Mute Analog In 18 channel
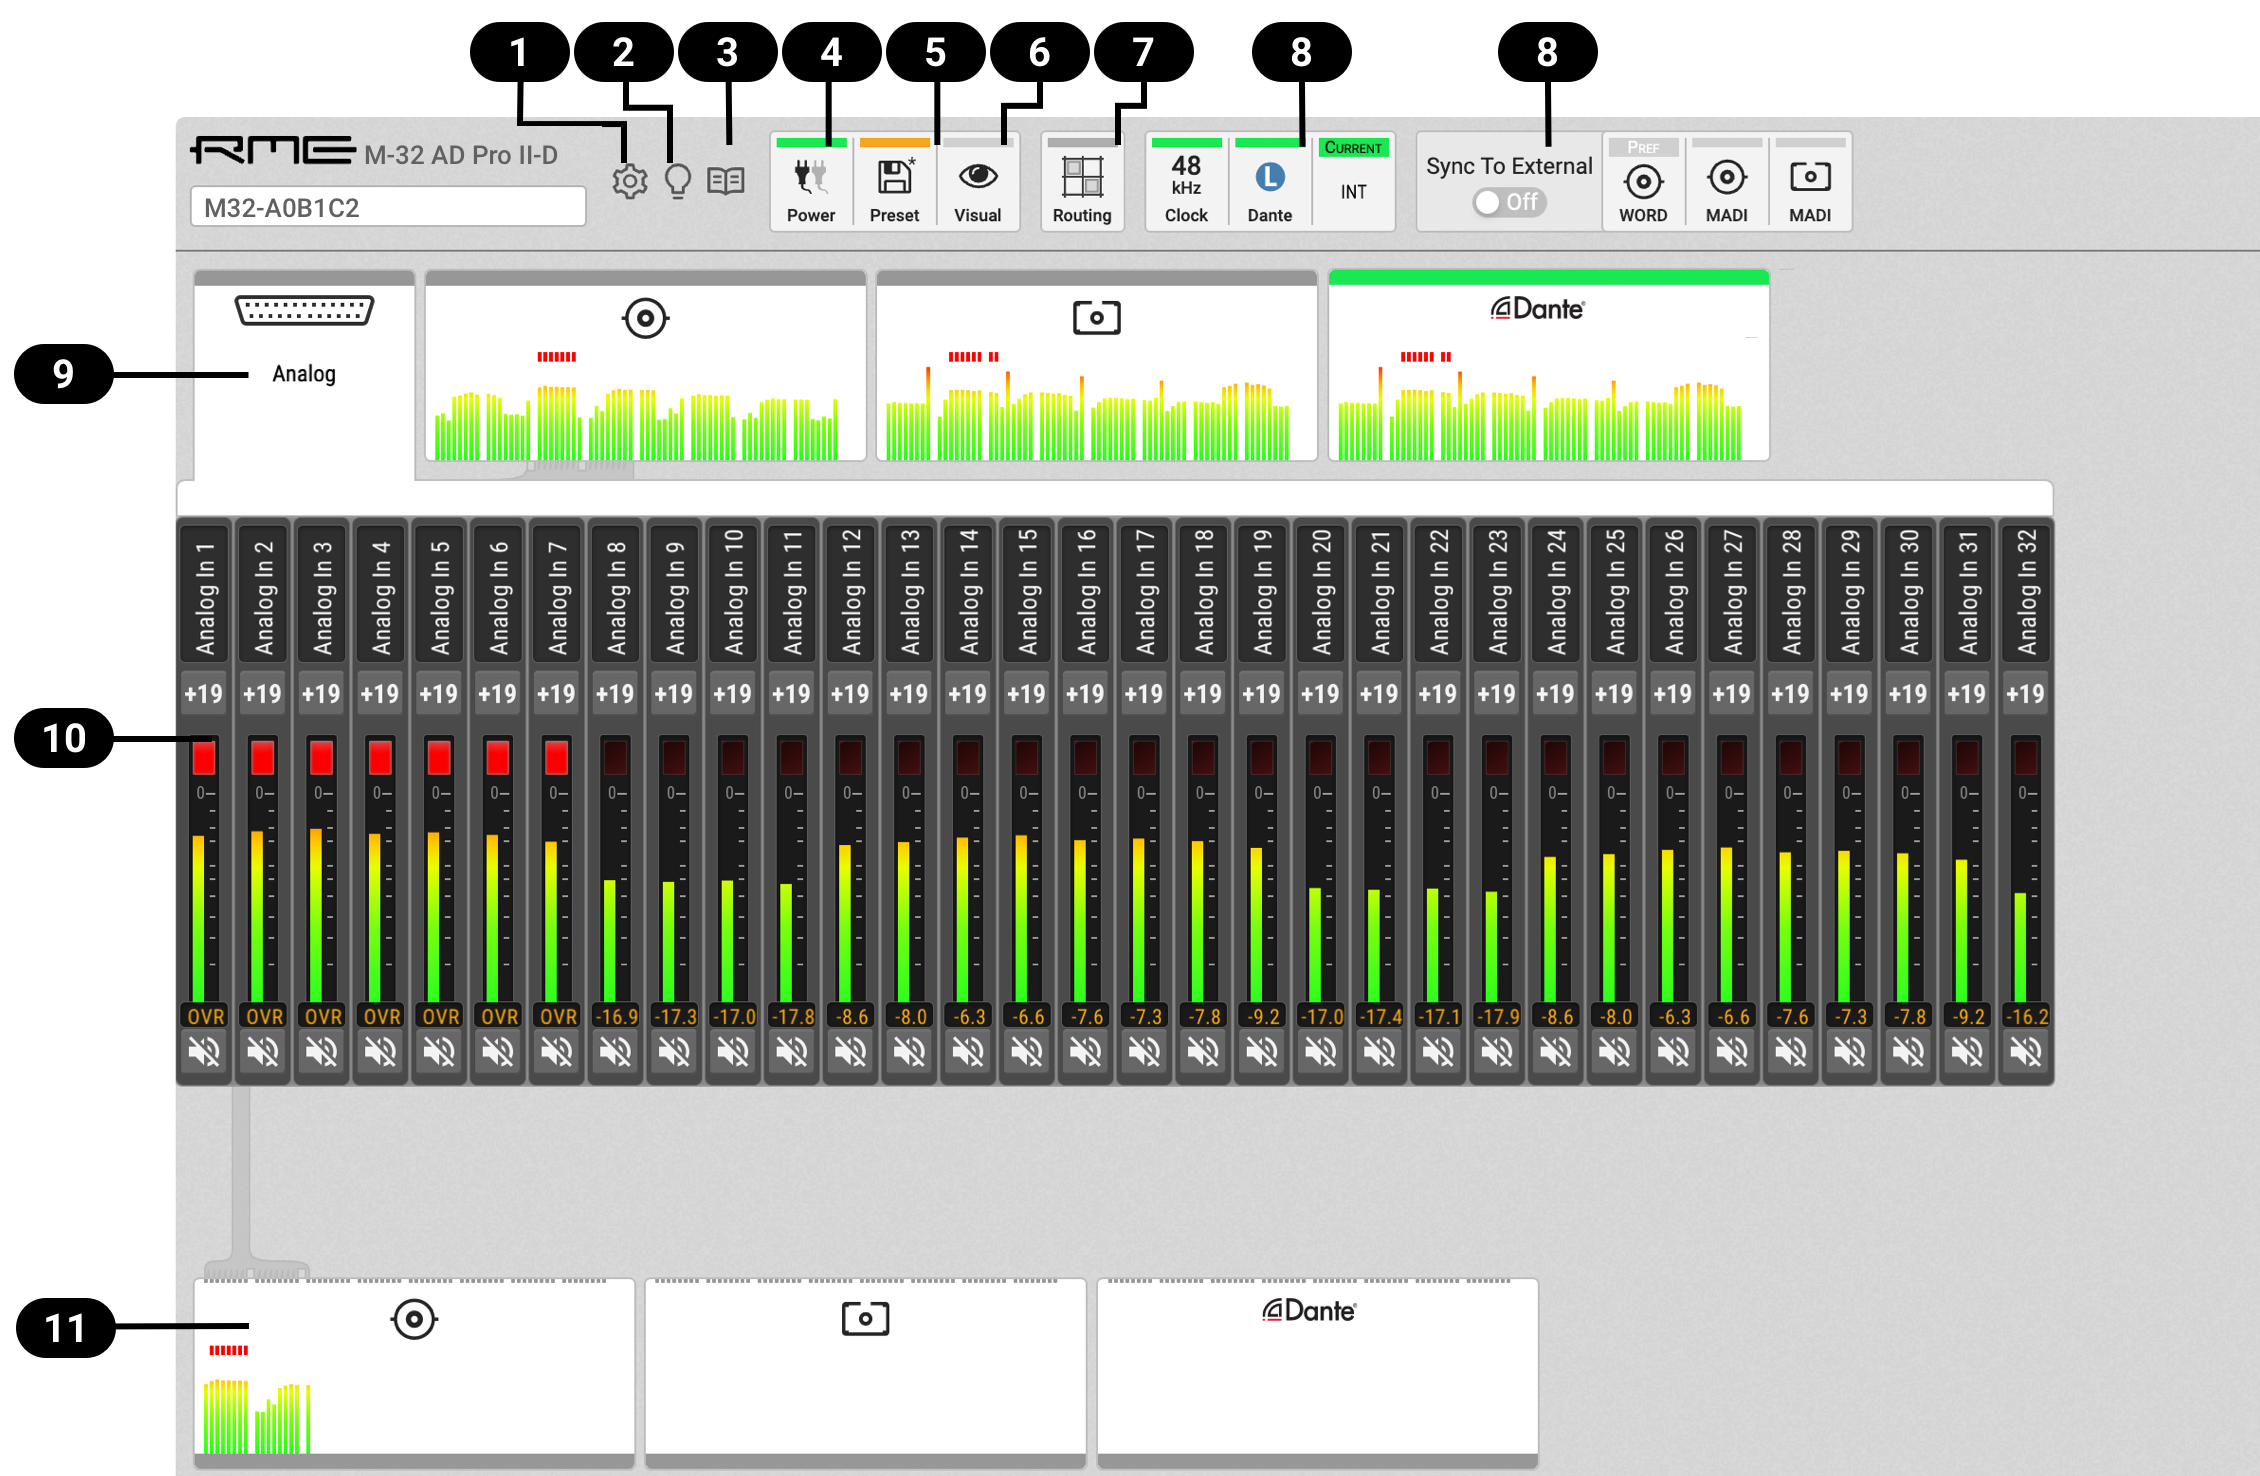Image resolution: width=2260 pixels, height=1476 pixels. click(x=1203, y=1052)
